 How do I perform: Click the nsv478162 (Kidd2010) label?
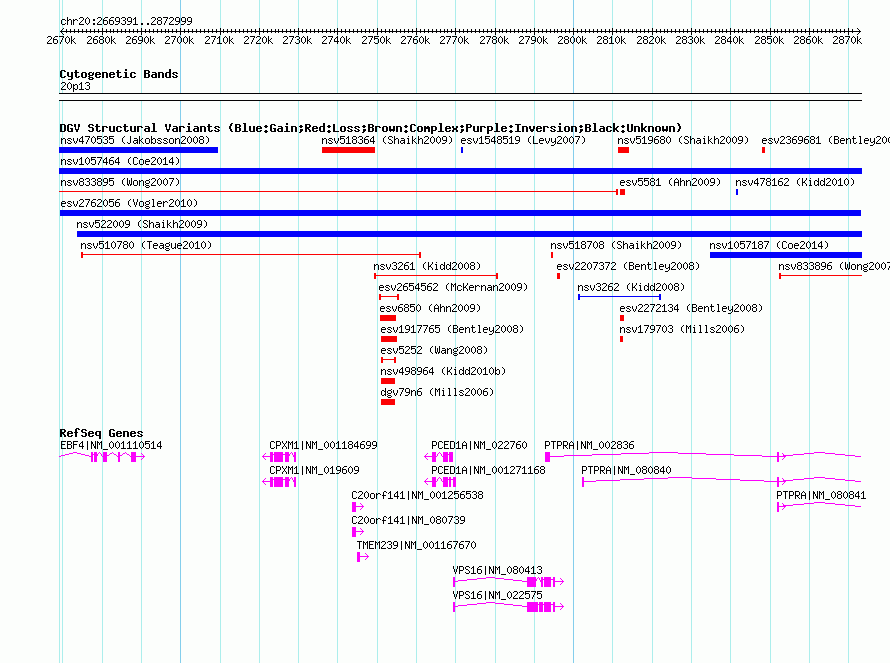(x=795, y=182)
